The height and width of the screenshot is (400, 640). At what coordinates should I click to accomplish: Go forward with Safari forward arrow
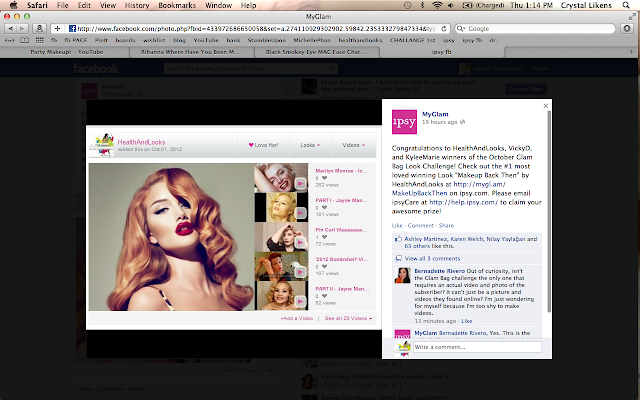pos(22,29)
